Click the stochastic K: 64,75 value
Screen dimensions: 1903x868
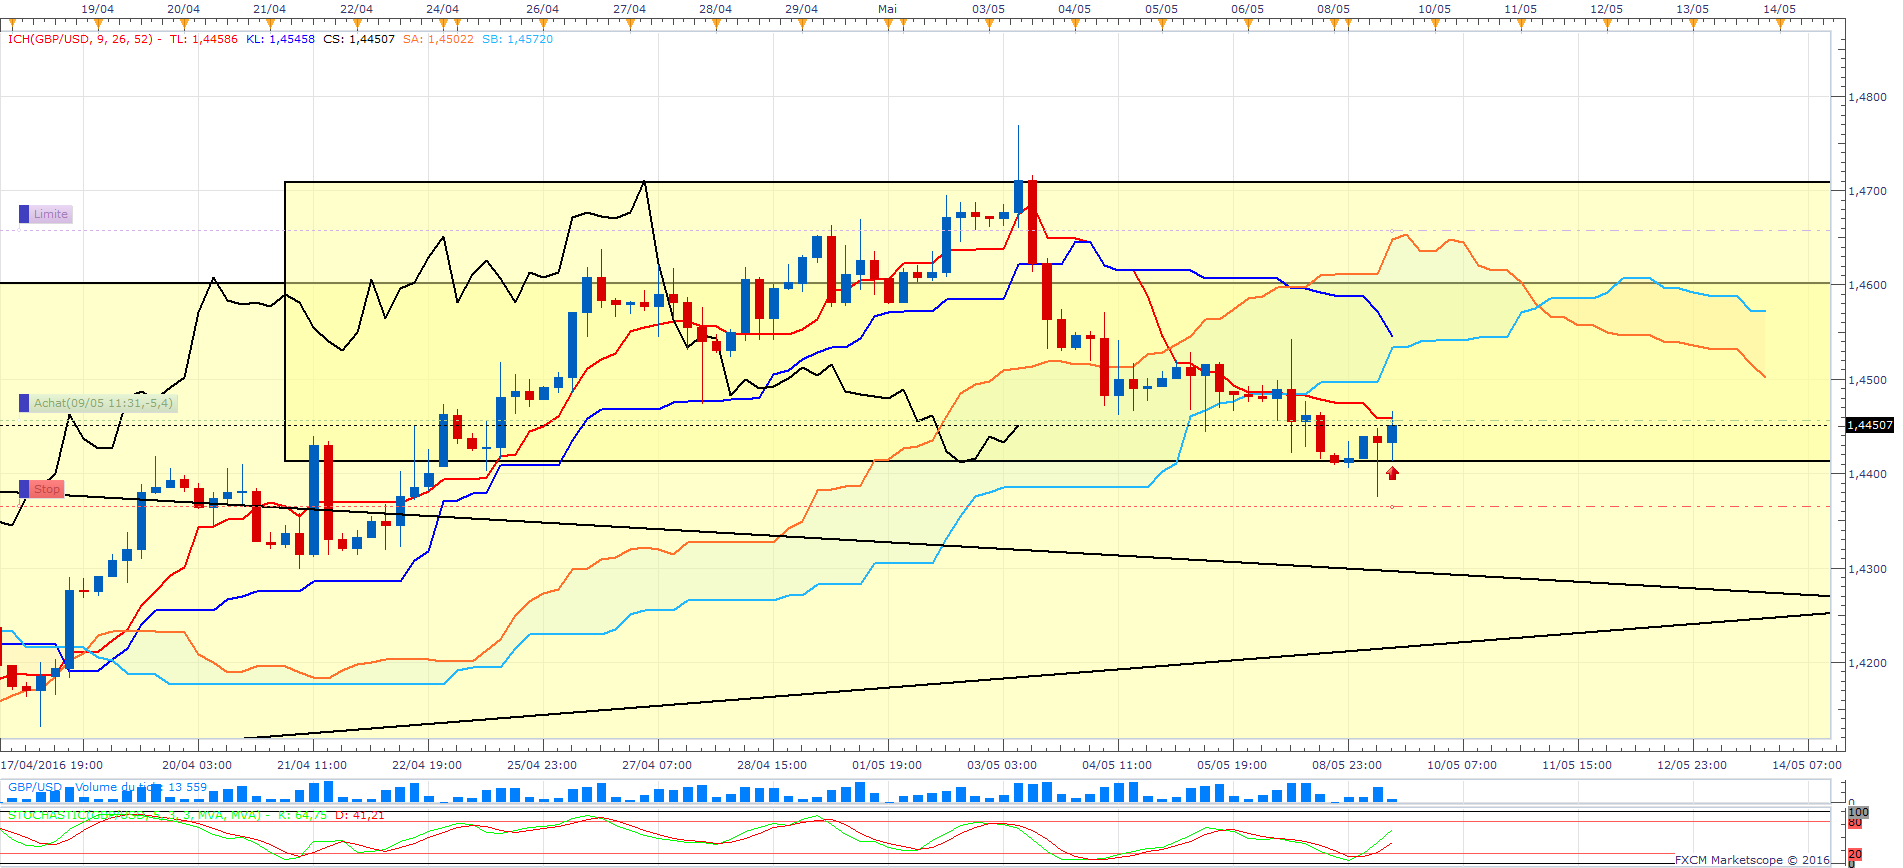(x=302, y=815)
